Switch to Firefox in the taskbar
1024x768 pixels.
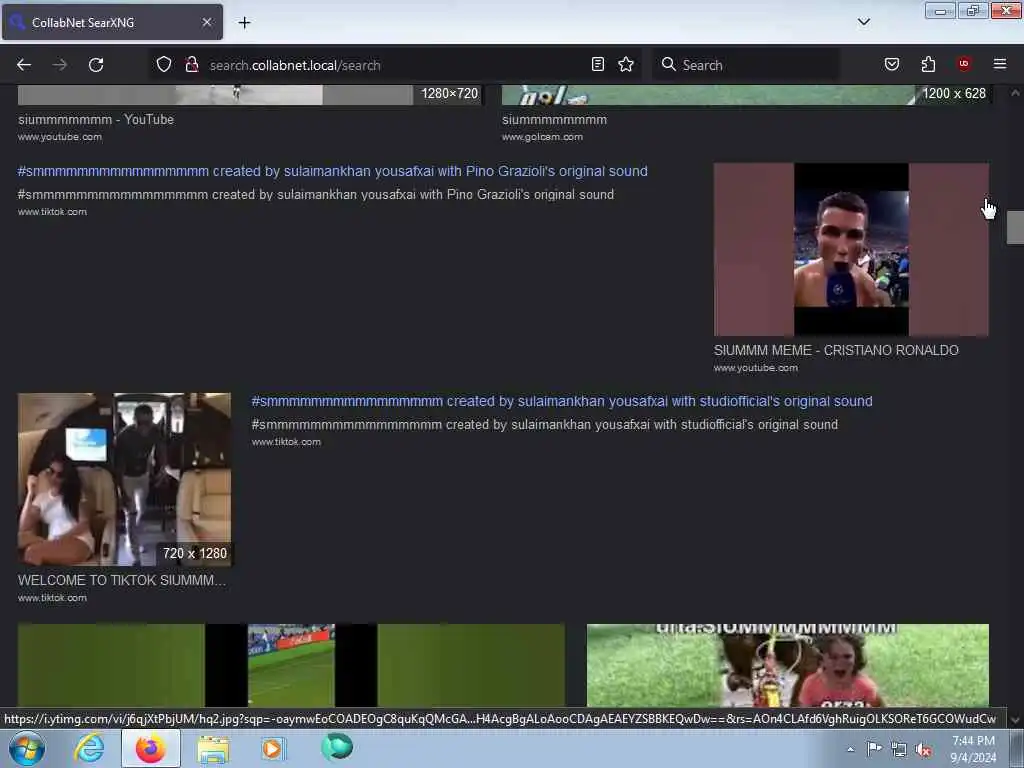[x=150, y=748]
